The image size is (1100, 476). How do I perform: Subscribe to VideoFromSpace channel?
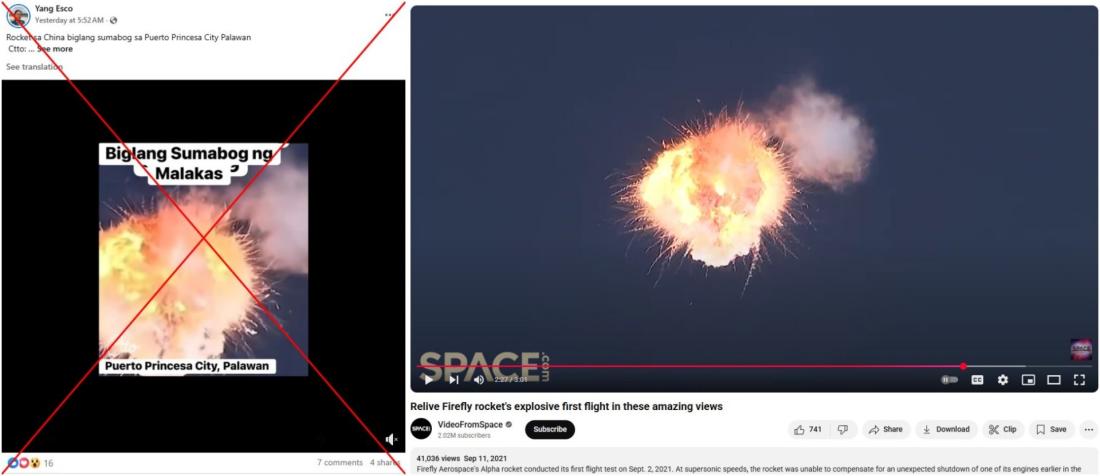550,430
